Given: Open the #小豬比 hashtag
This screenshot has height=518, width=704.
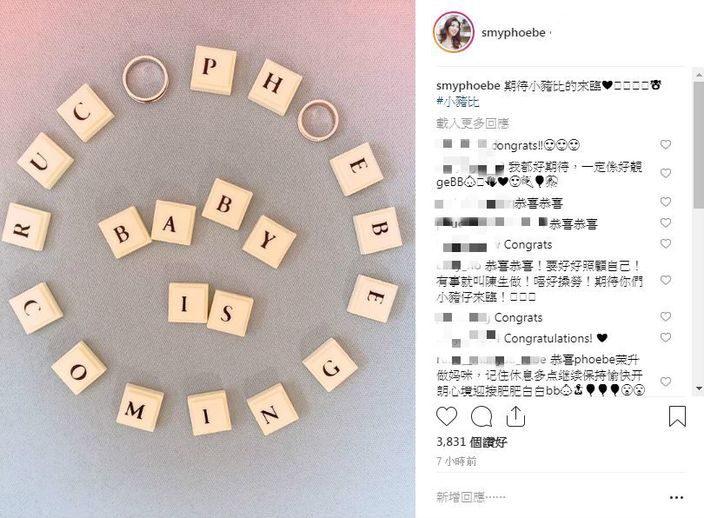Looking at the screenshot, I should [458, 101].
